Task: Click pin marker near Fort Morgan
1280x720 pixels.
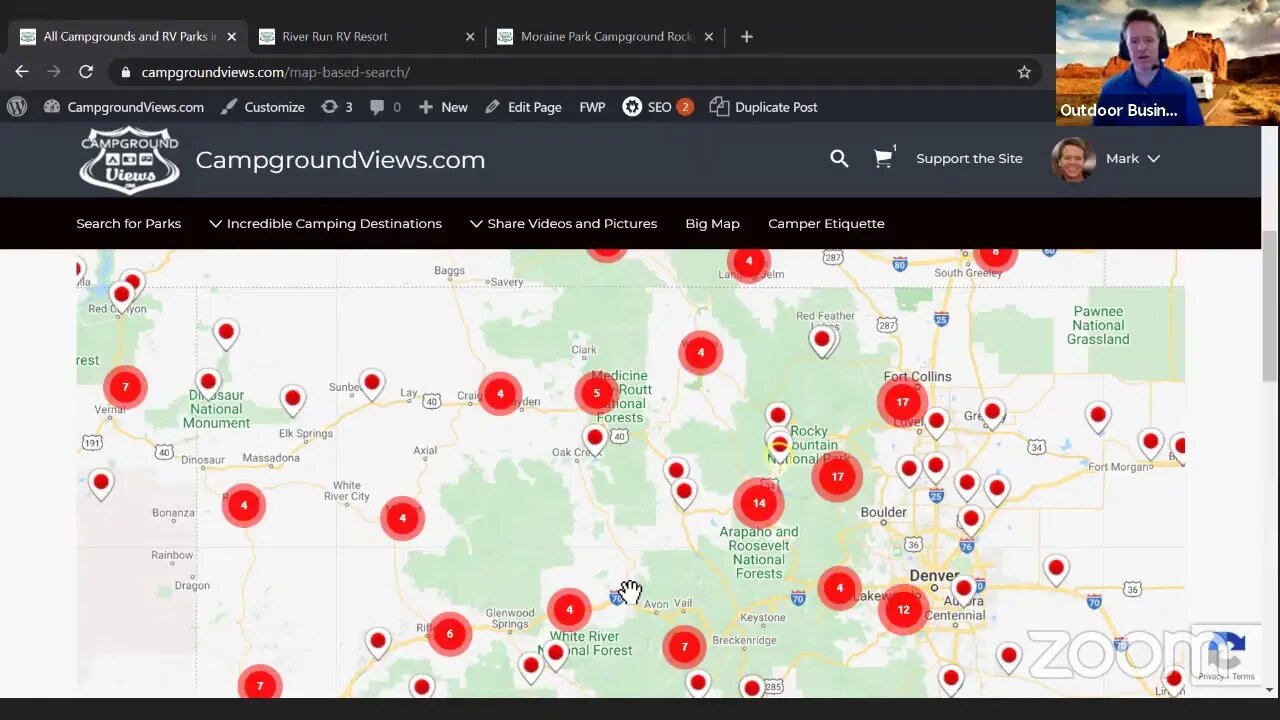Action: 1151,443
